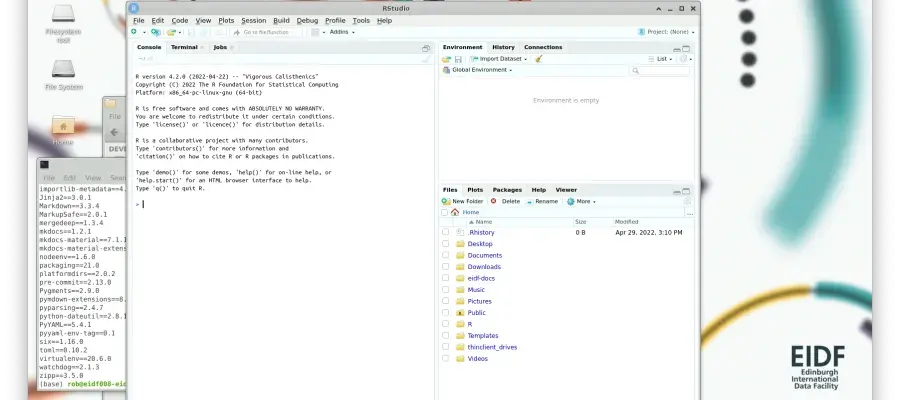
Task: Tick the Desktop folder checkbox
Action: (x=445, y=244)
